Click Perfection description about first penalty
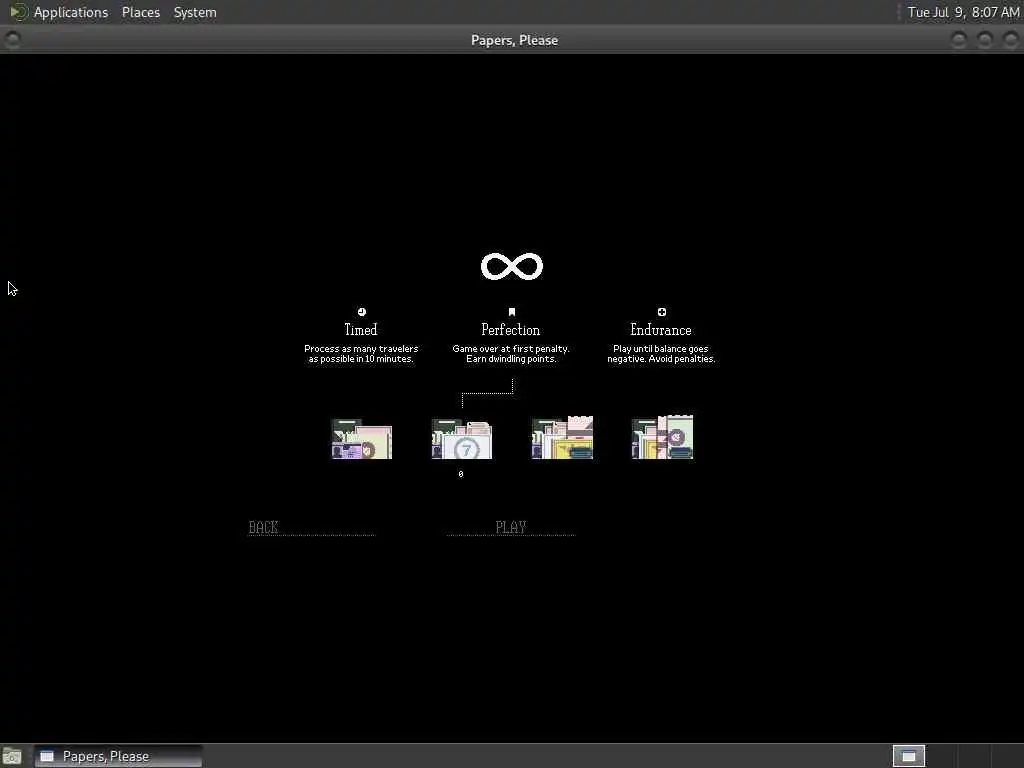Image resolution: width=1024 pixels, height=768 pixels. (x=511, y=354)
